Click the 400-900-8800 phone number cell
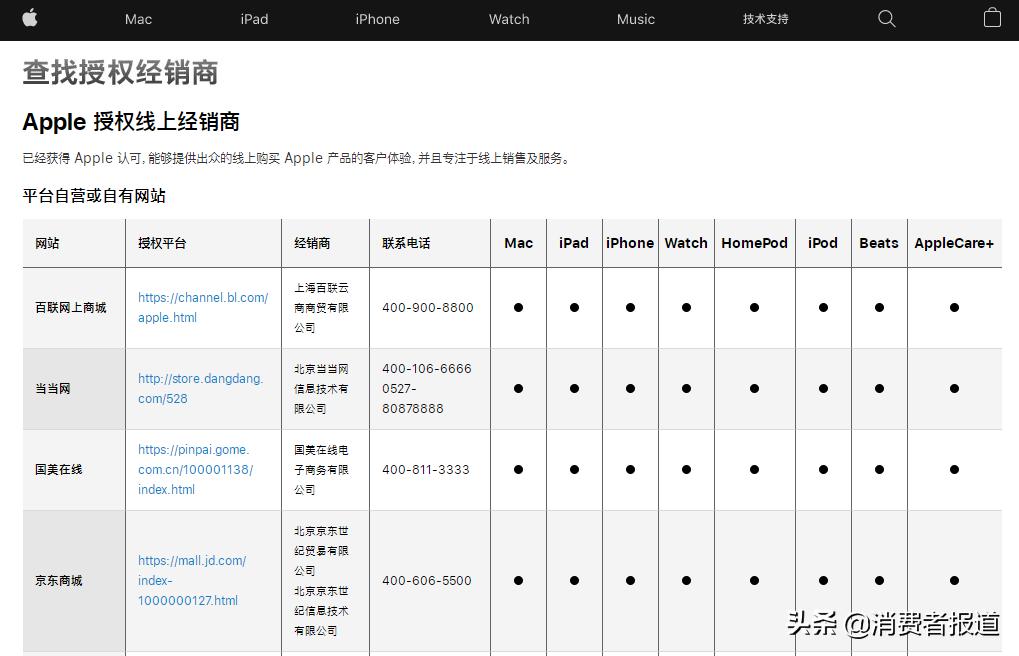Viewport: 1019px width, 656px height. 427,307
